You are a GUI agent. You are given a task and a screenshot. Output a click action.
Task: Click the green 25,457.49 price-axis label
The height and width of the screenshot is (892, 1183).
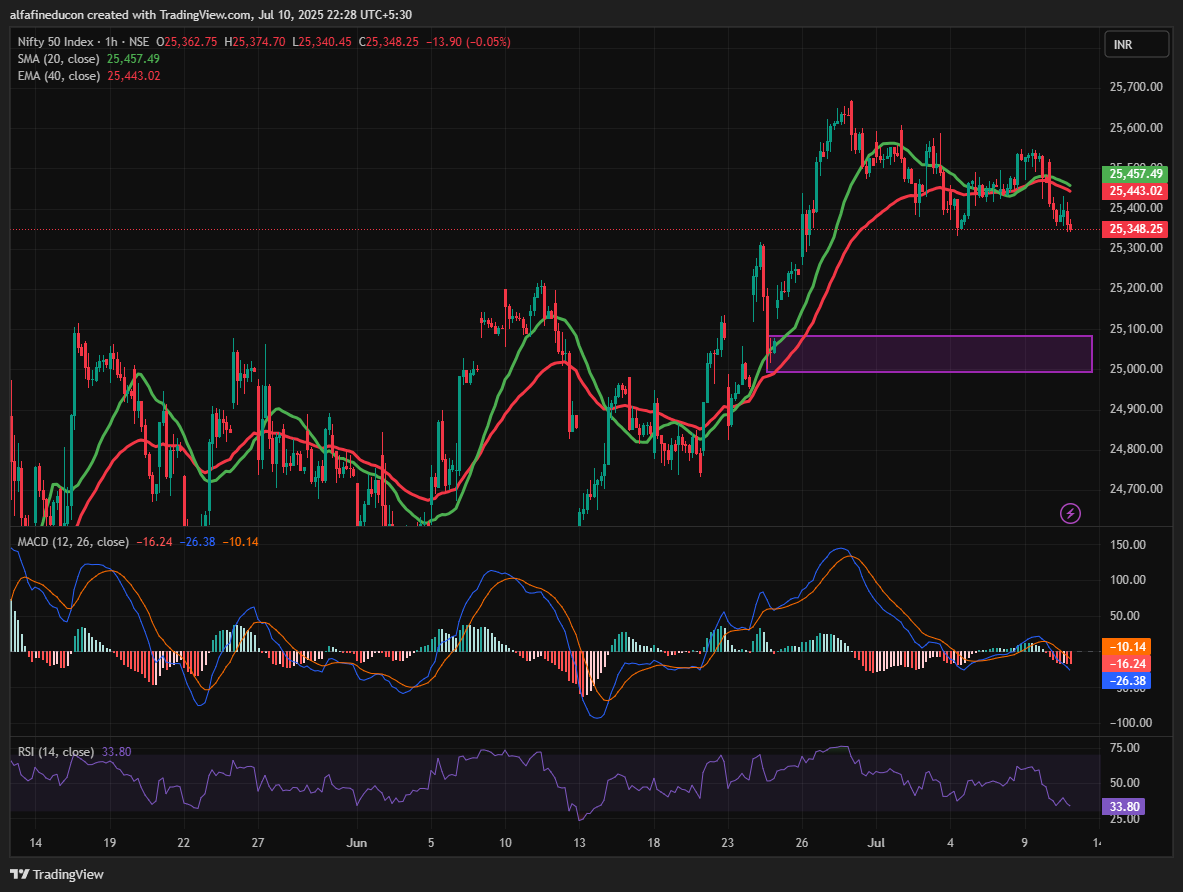coord(1135,174)
